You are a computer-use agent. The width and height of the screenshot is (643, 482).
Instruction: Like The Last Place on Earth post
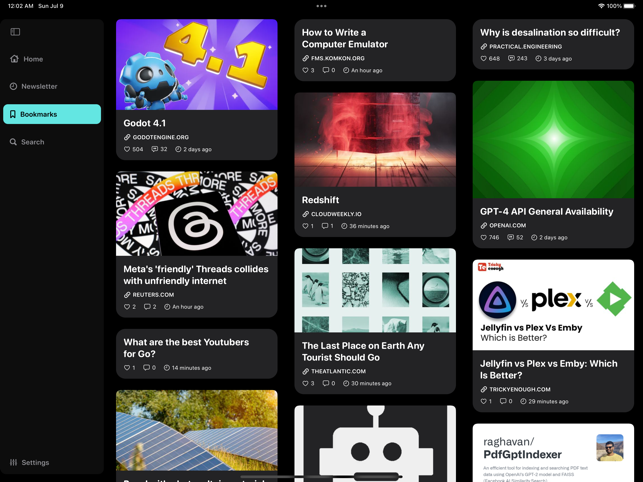pos(308,384)
